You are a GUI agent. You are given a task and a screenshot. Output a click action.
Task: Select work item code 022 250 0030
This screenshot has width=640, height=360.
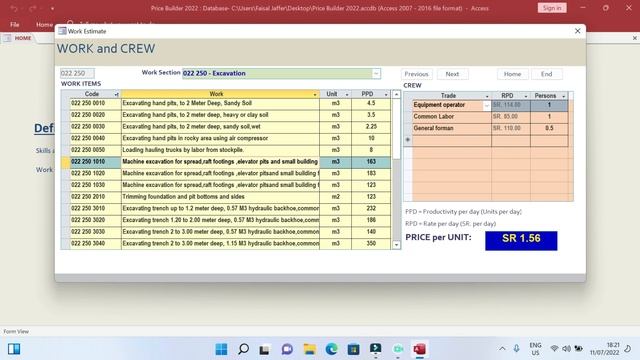pyautogui.click(x=95, y=127)
